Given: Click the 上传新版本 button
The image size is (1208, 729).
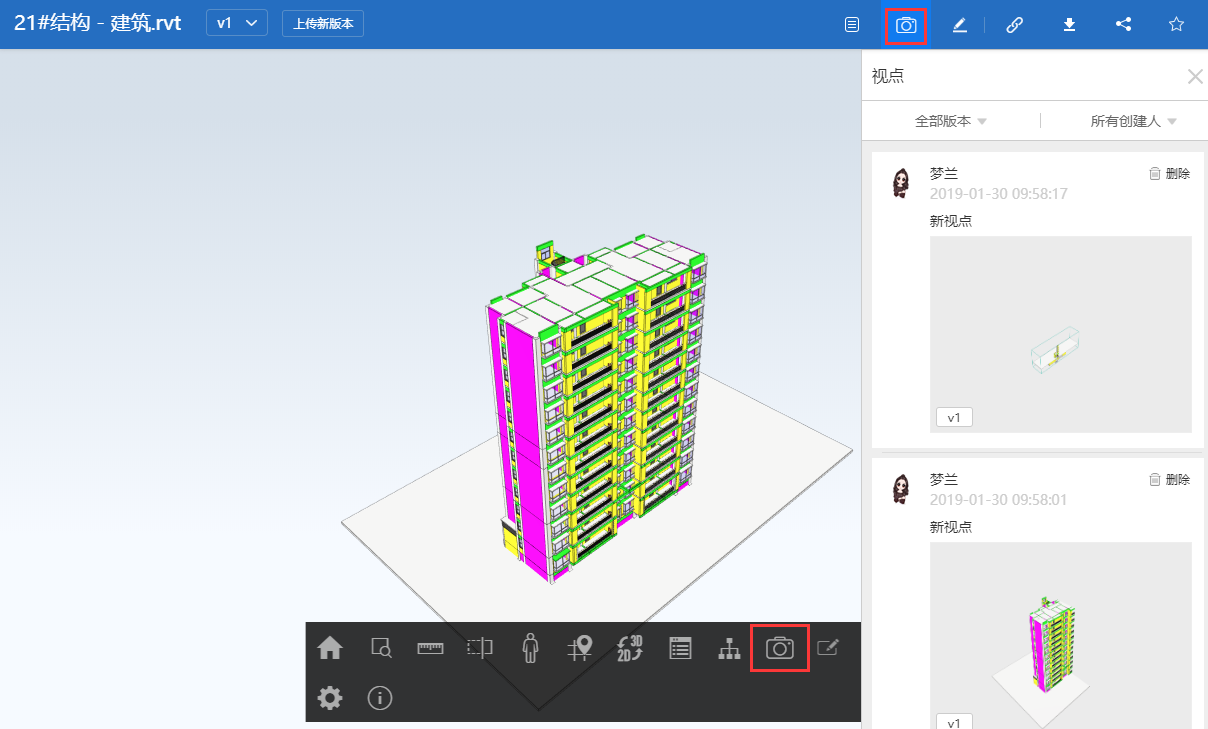Looking at the screenshot, I should [323, 23].
